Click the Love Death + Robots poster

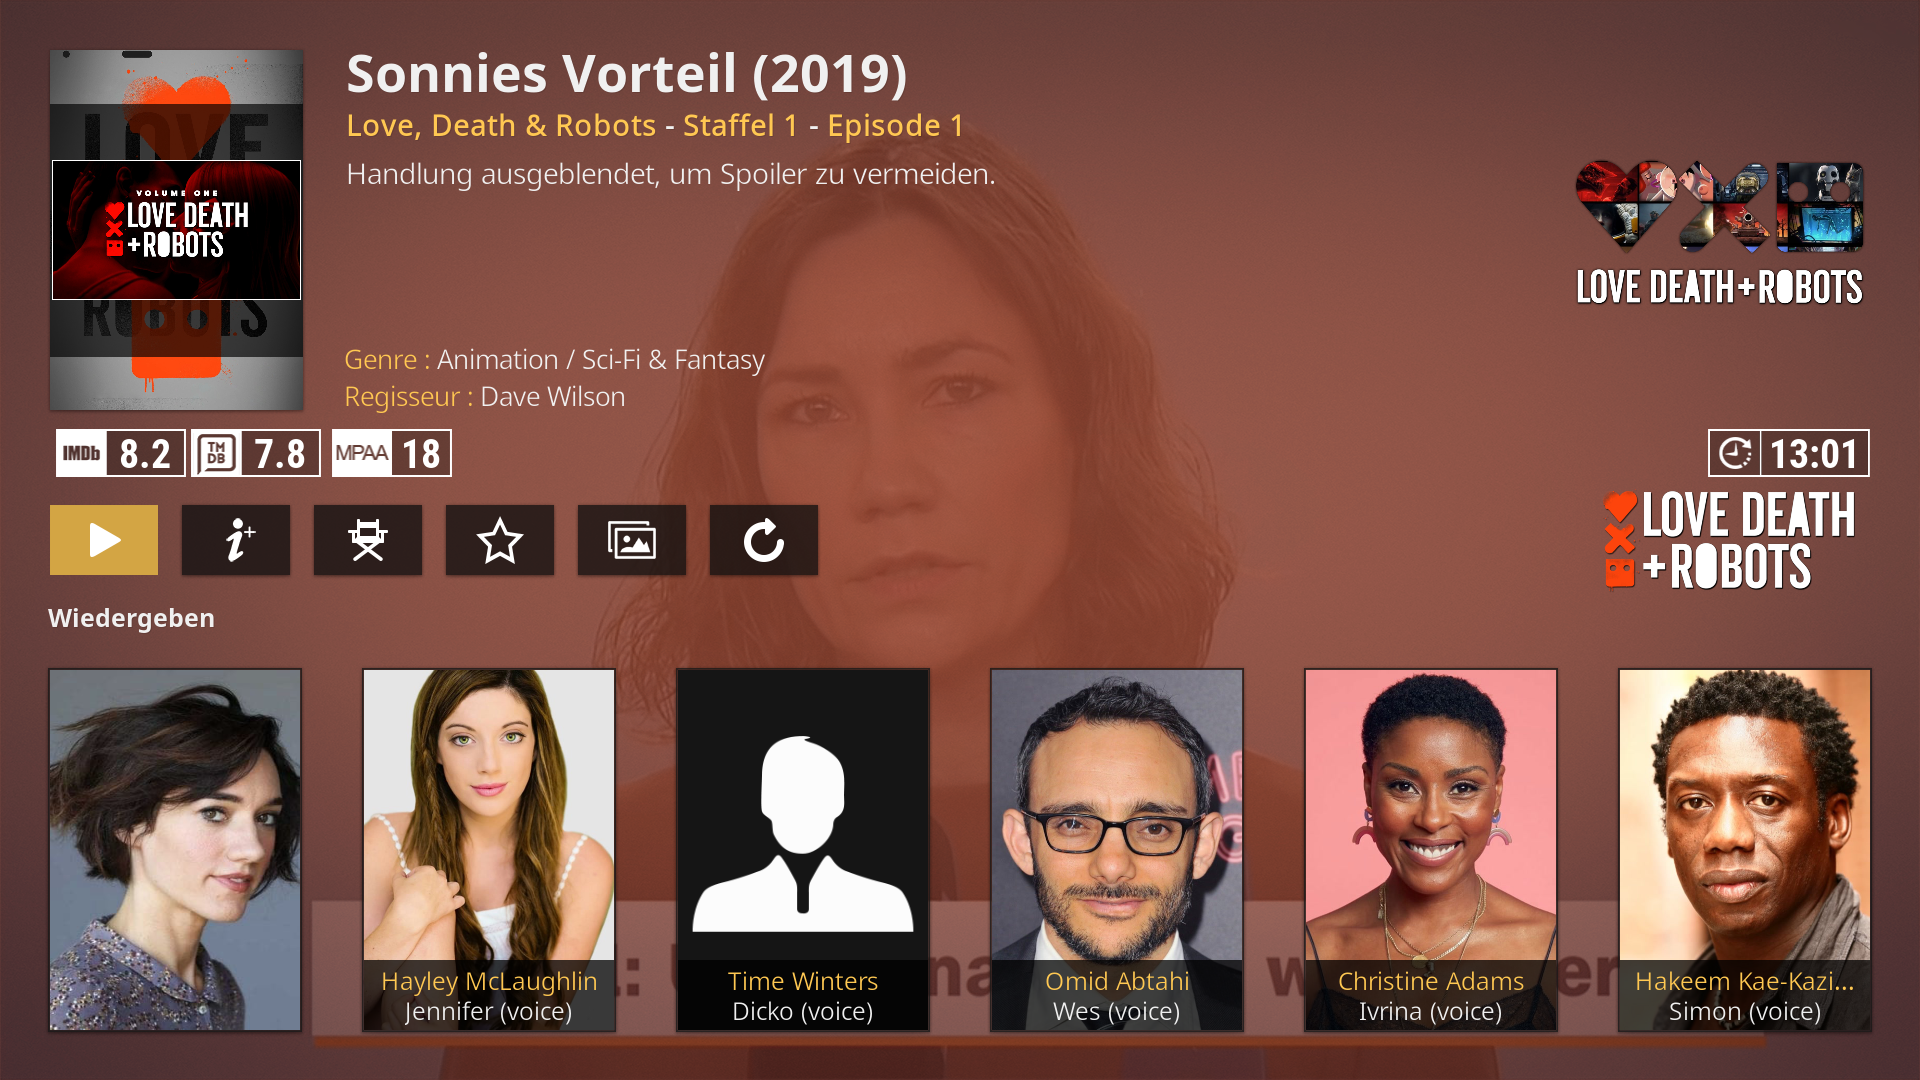tap(177, 230)
